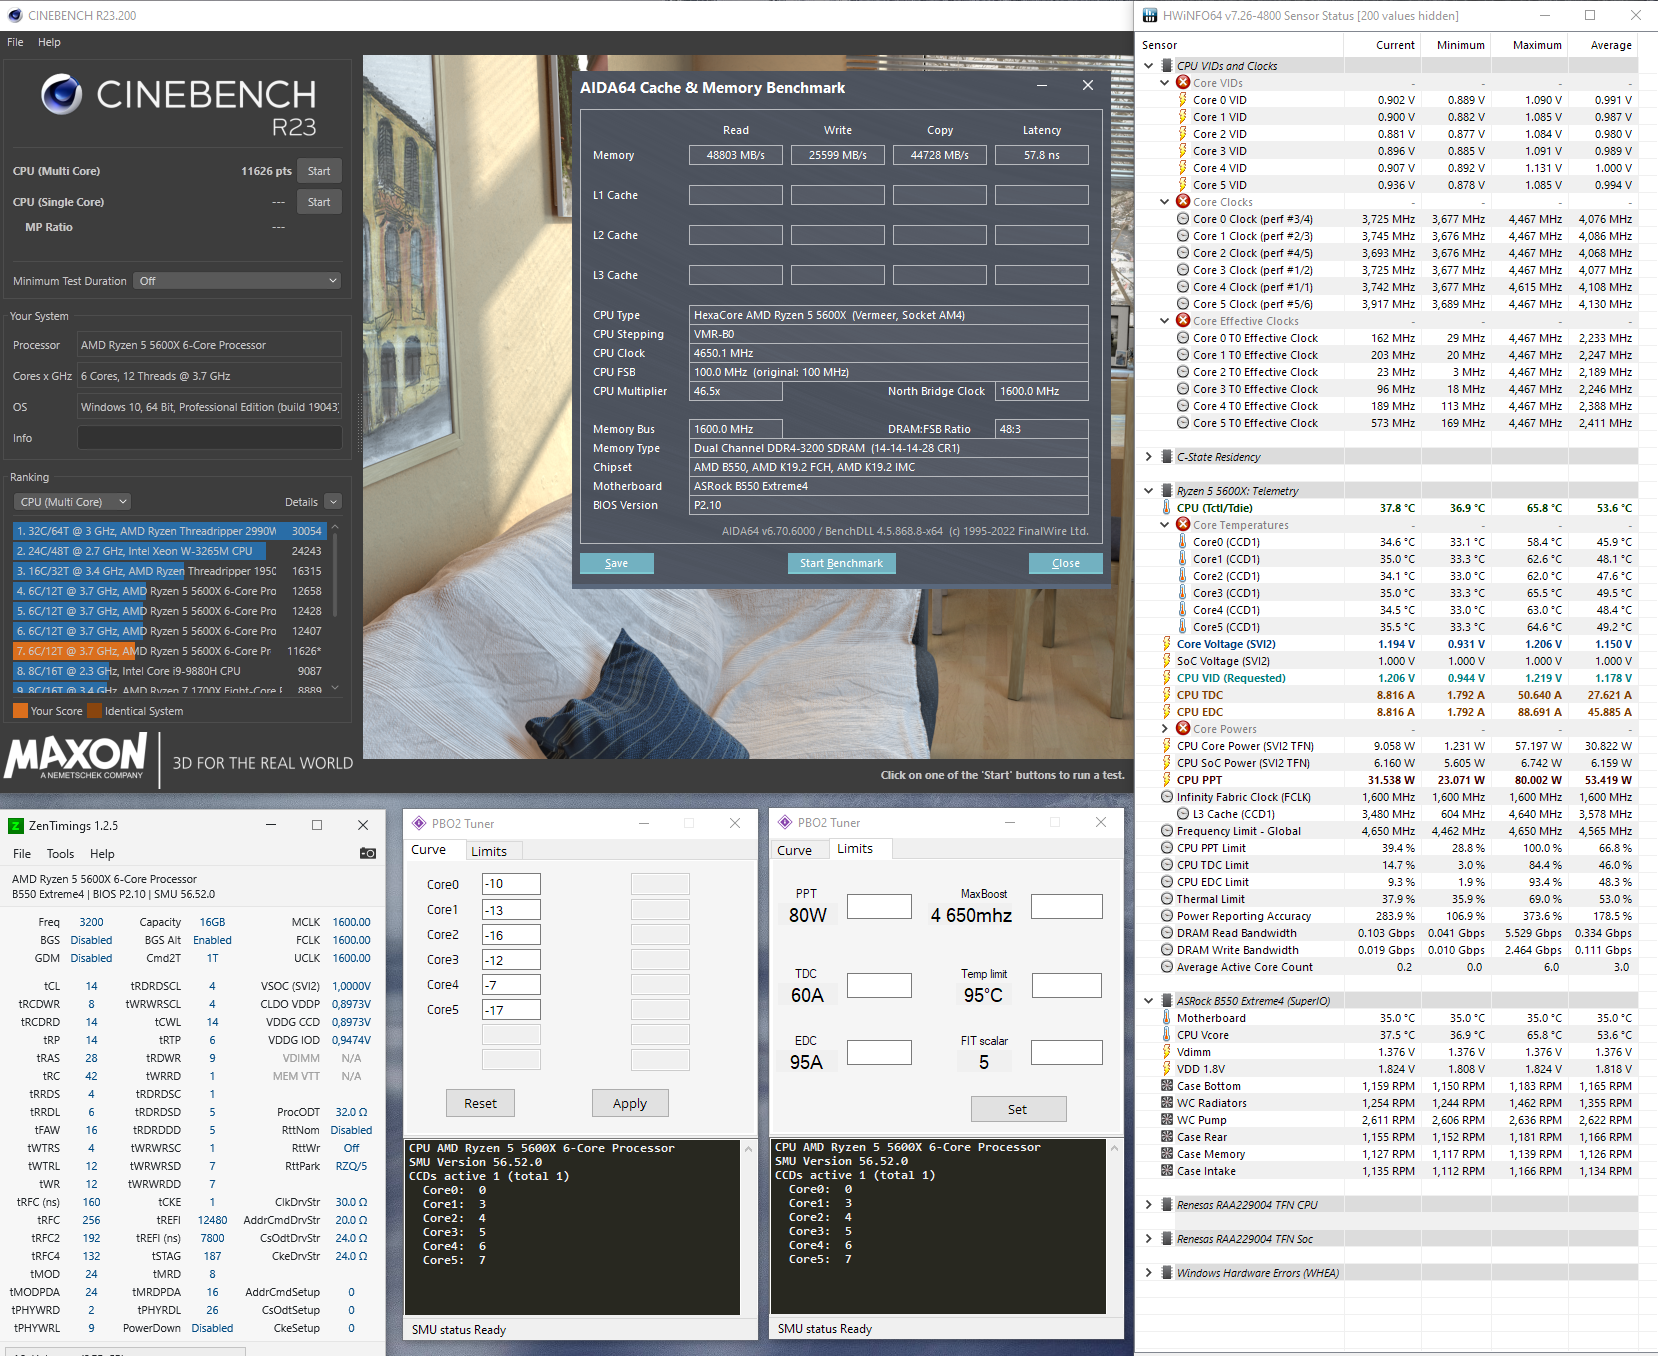This screenshot has width=1658, height=1356.
Task: Click the PPT limit input field in PBO2 Tuner
Action: pos(879,906)
